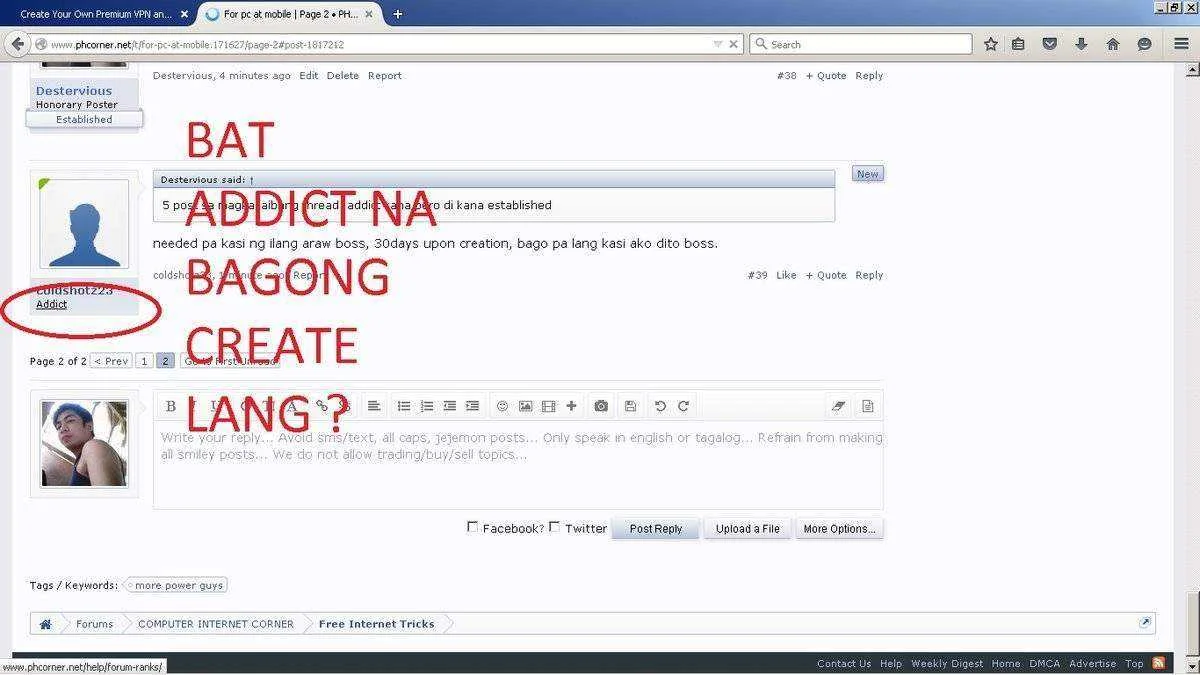Quote post #38
1200x675 pixels.
click(826, 75)
